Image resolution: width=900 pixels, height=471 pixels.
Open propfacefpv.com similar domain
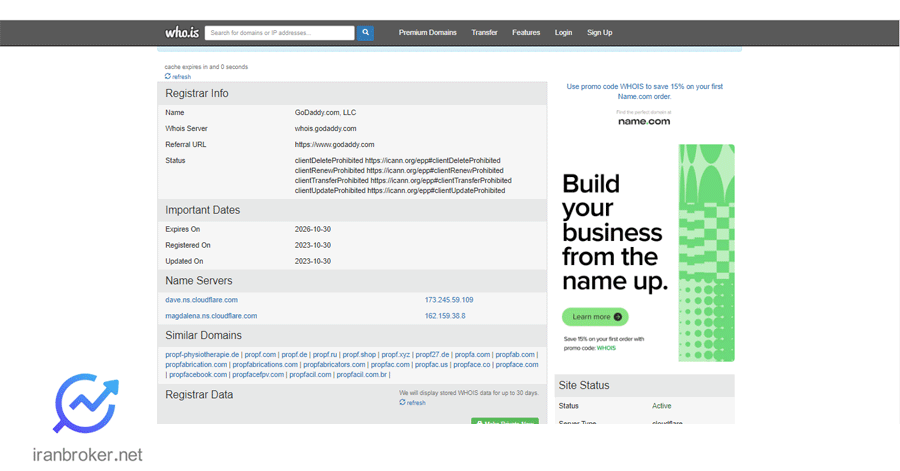[258, 375]
